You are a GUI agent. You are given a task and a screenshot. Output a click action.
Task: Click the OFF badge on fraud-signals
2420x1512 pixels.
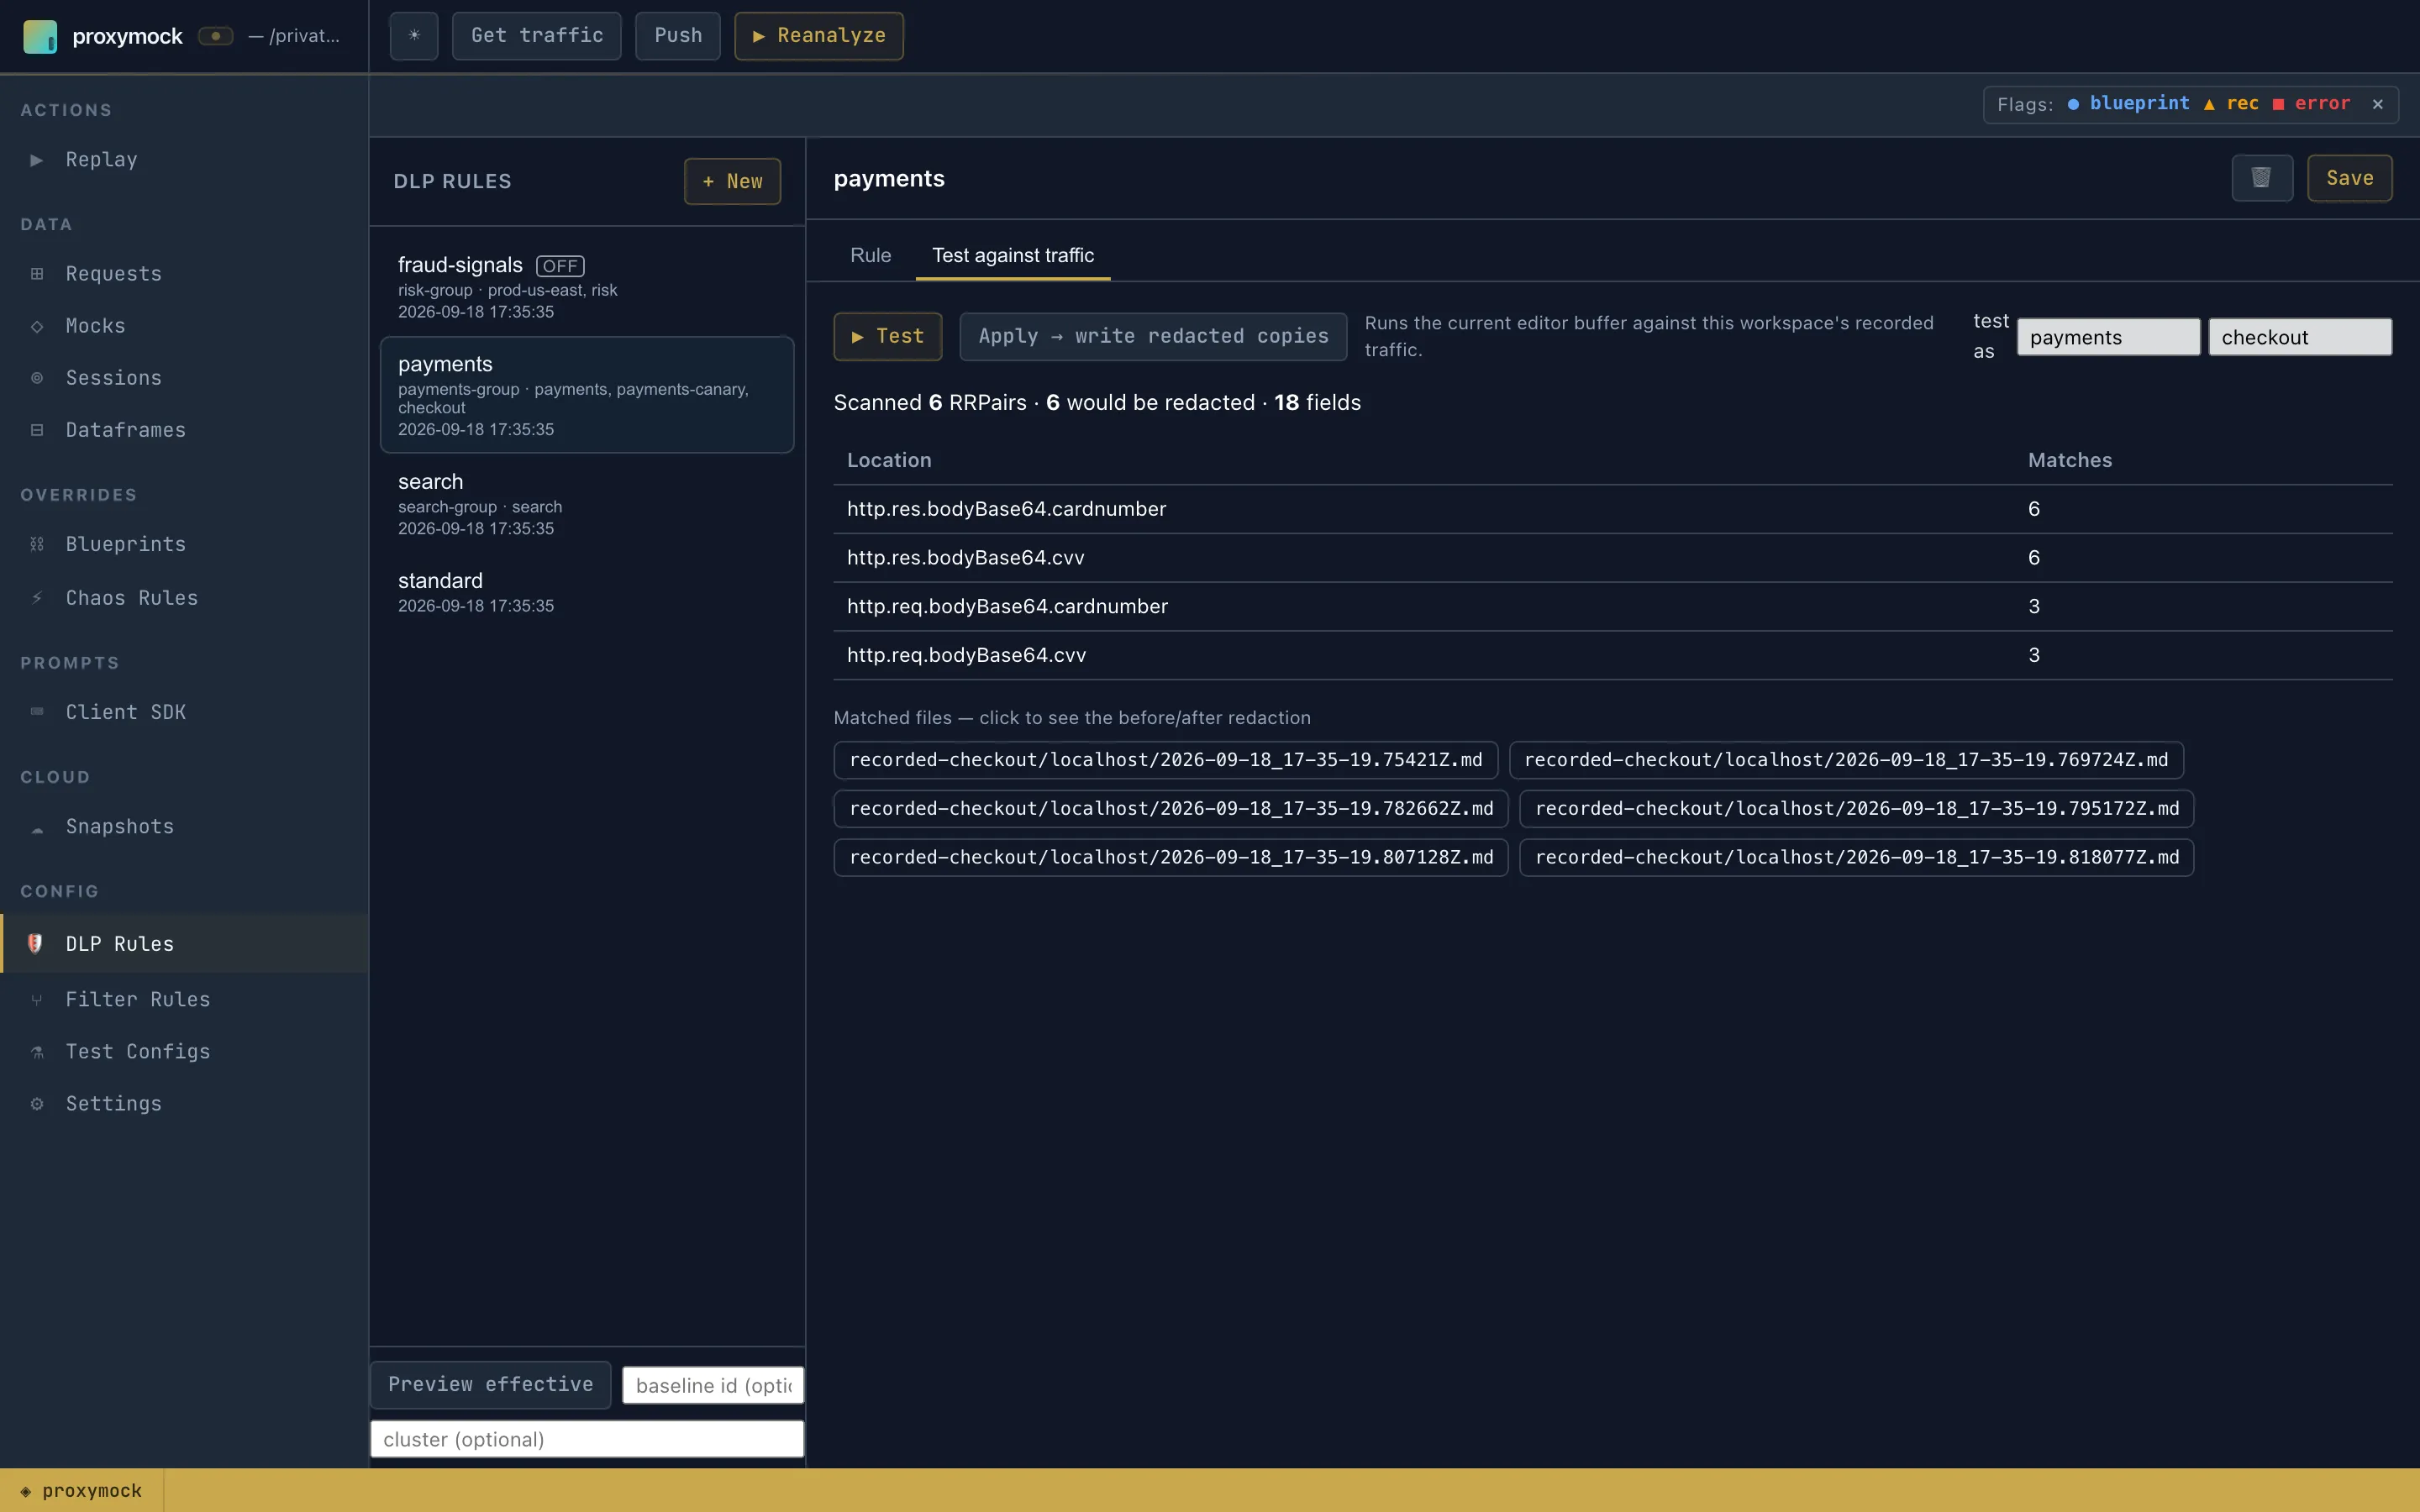click(x=560, y=266)
